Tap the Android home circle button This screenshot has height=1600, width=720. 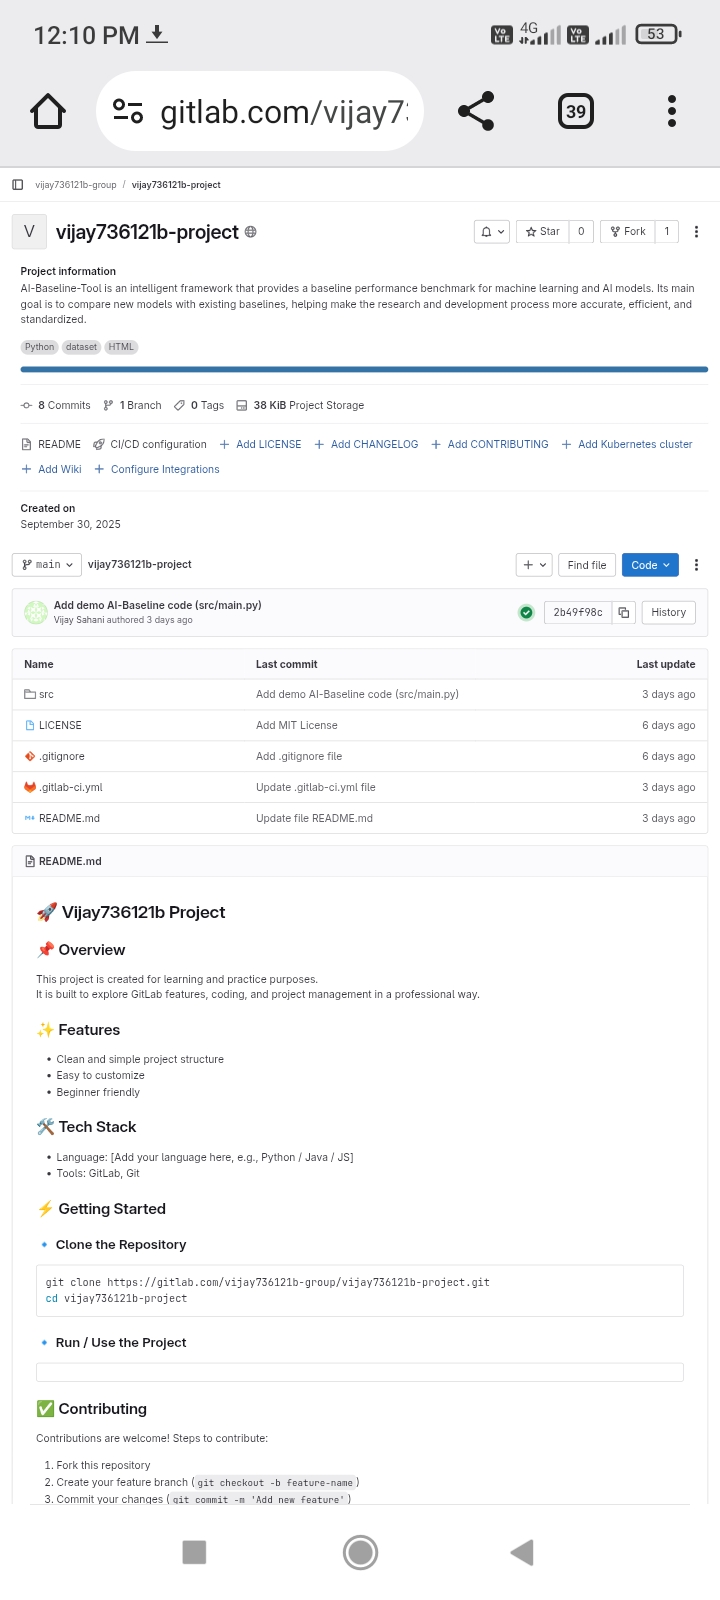pos(360,1552)
